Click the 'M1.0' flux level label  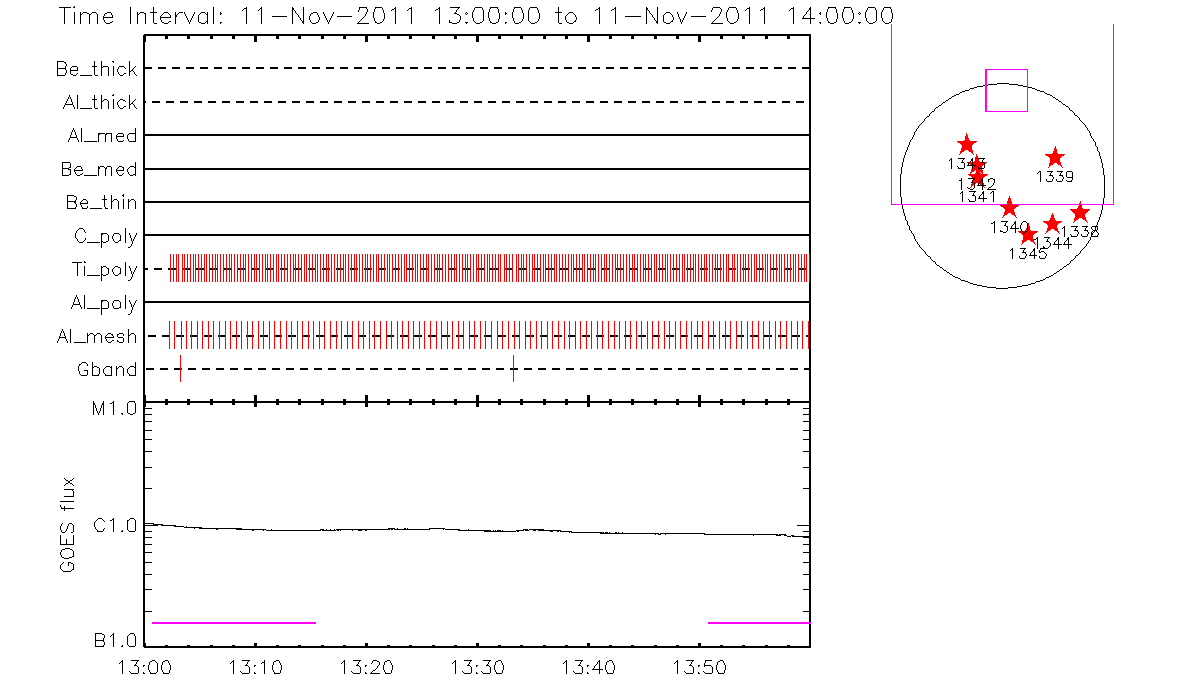tap(116, 407)
